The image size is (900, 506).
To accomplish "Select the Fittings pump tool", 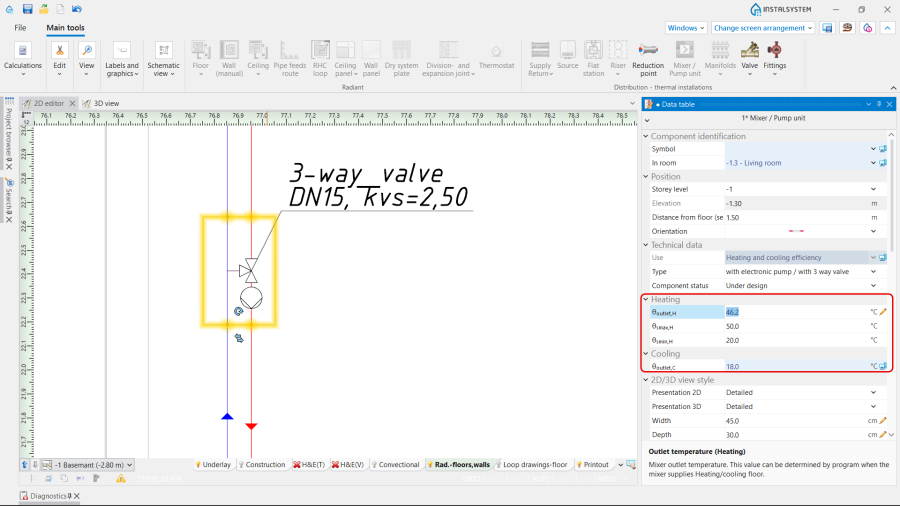I will tap(774, 59).
